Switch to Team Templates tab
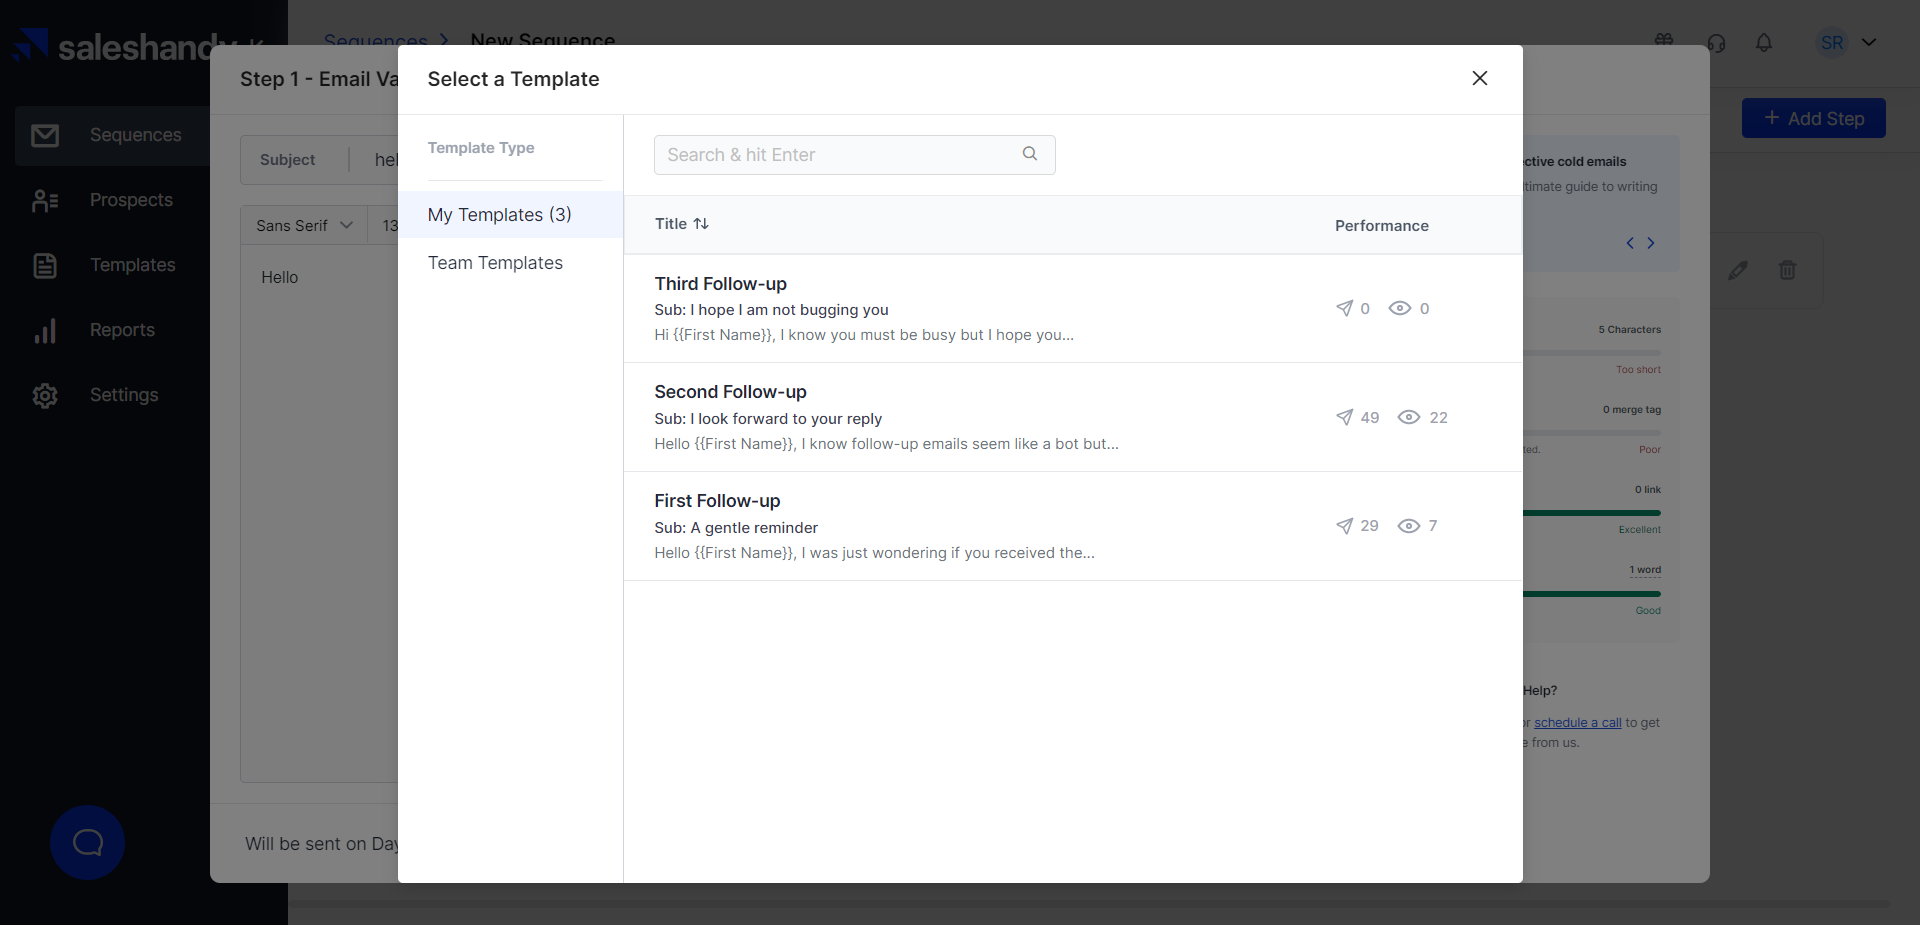 (495, 263)
